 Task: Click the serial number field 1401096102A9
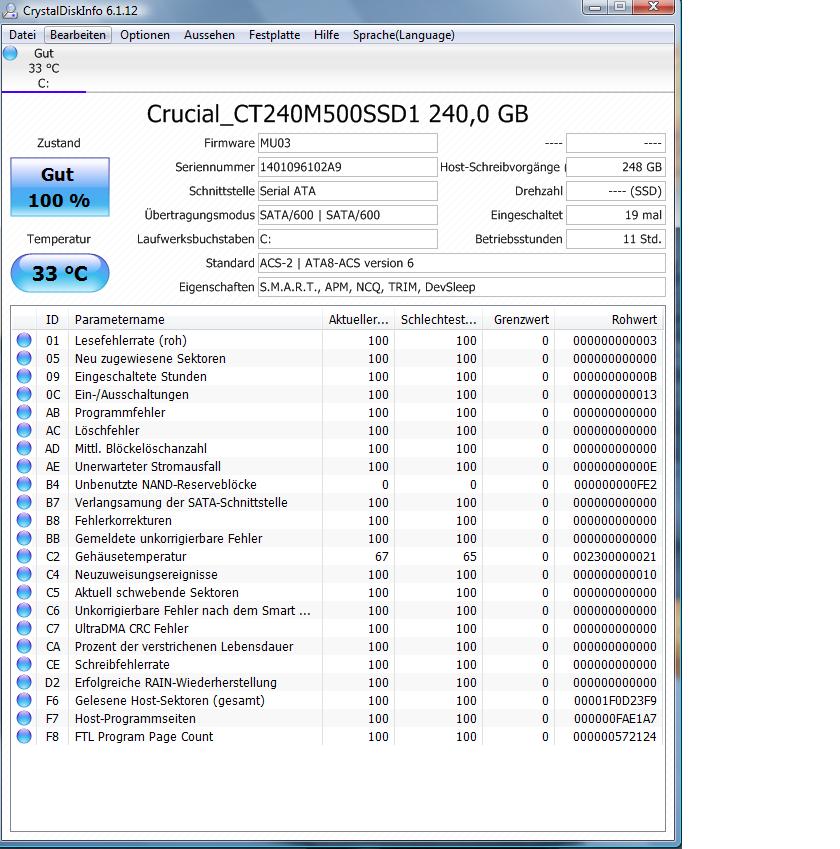click(348, 167)
